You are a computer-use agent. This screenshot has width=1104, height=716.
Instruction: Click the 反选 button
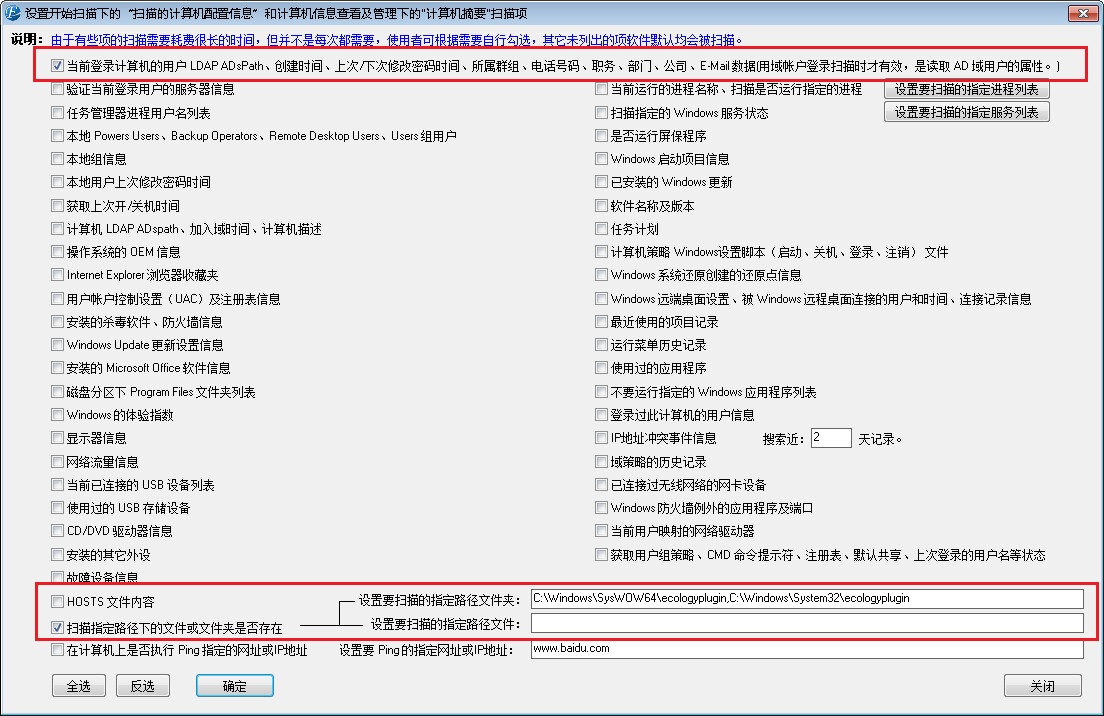pyautogui.click(x=143, y=686)
